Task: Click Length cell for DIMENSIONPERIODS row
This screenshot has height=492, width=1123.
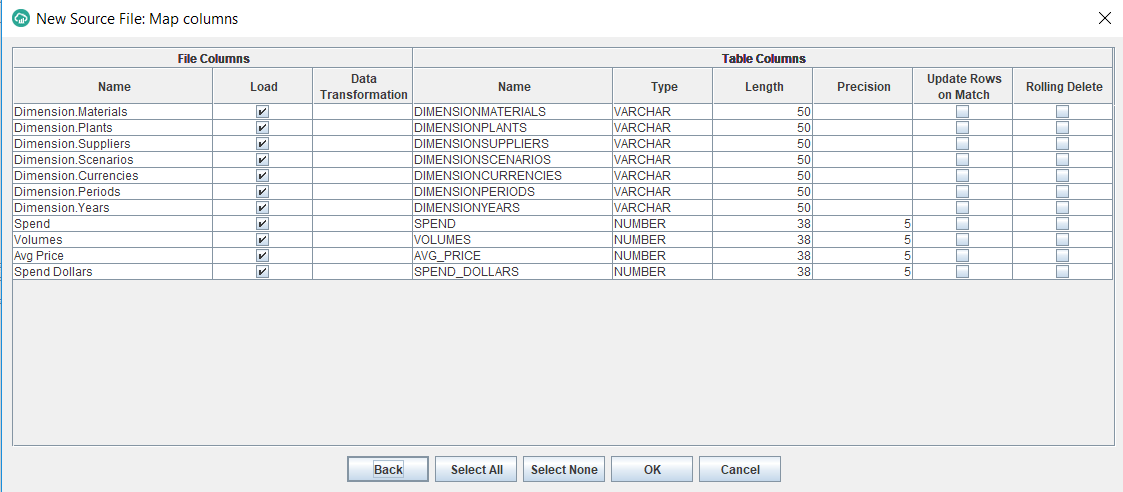Action: [762, 192]
